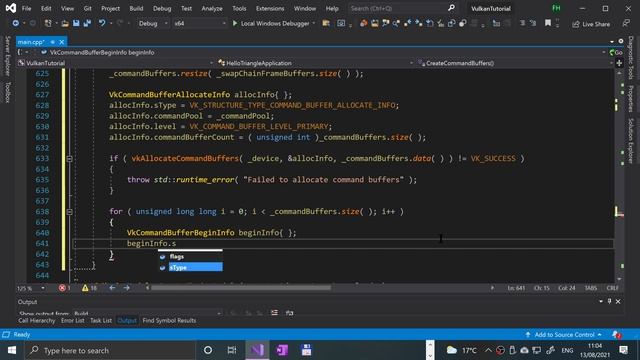Click the search magnifier icon
Screen dimensions: 640x360
[x=451, y=8]
